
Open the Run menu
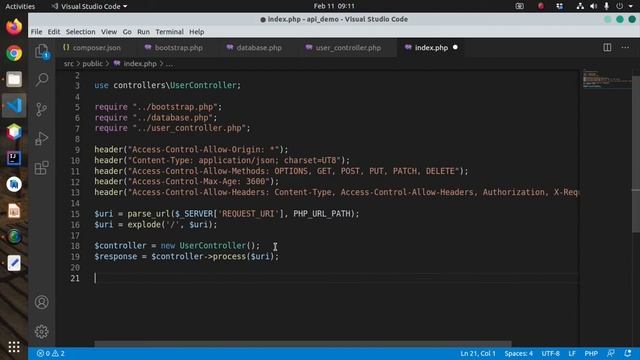143,32
